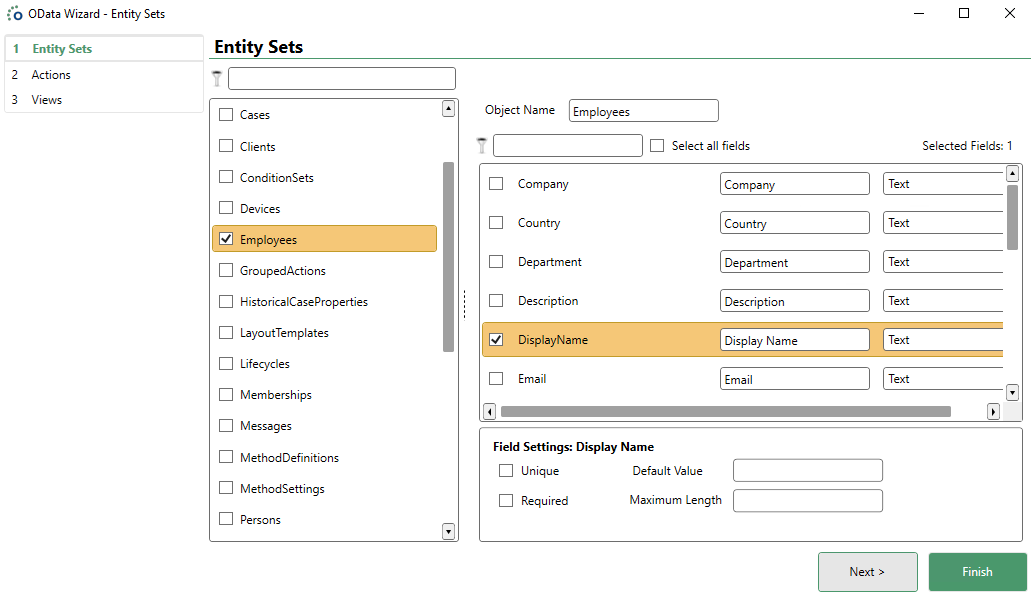
Task: Click the entity set filter funnel icon
Action: click(x=217, y=78)
